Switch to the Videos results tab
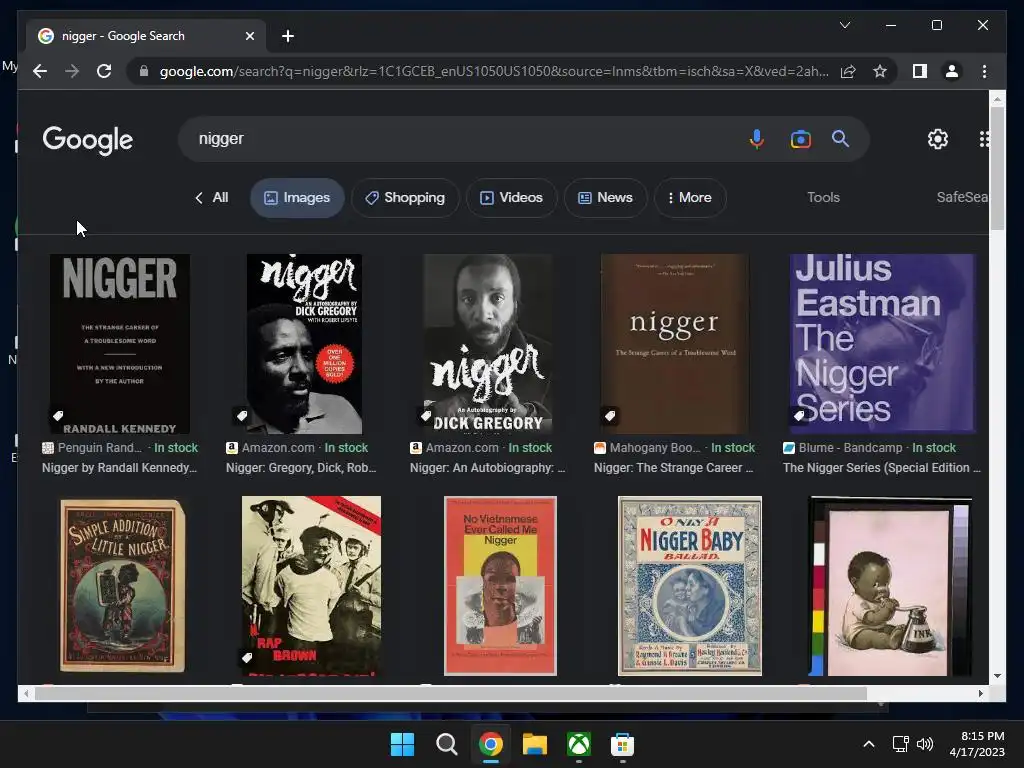The height and width of the screenshot is (768, 1024). tap(511, 197)
